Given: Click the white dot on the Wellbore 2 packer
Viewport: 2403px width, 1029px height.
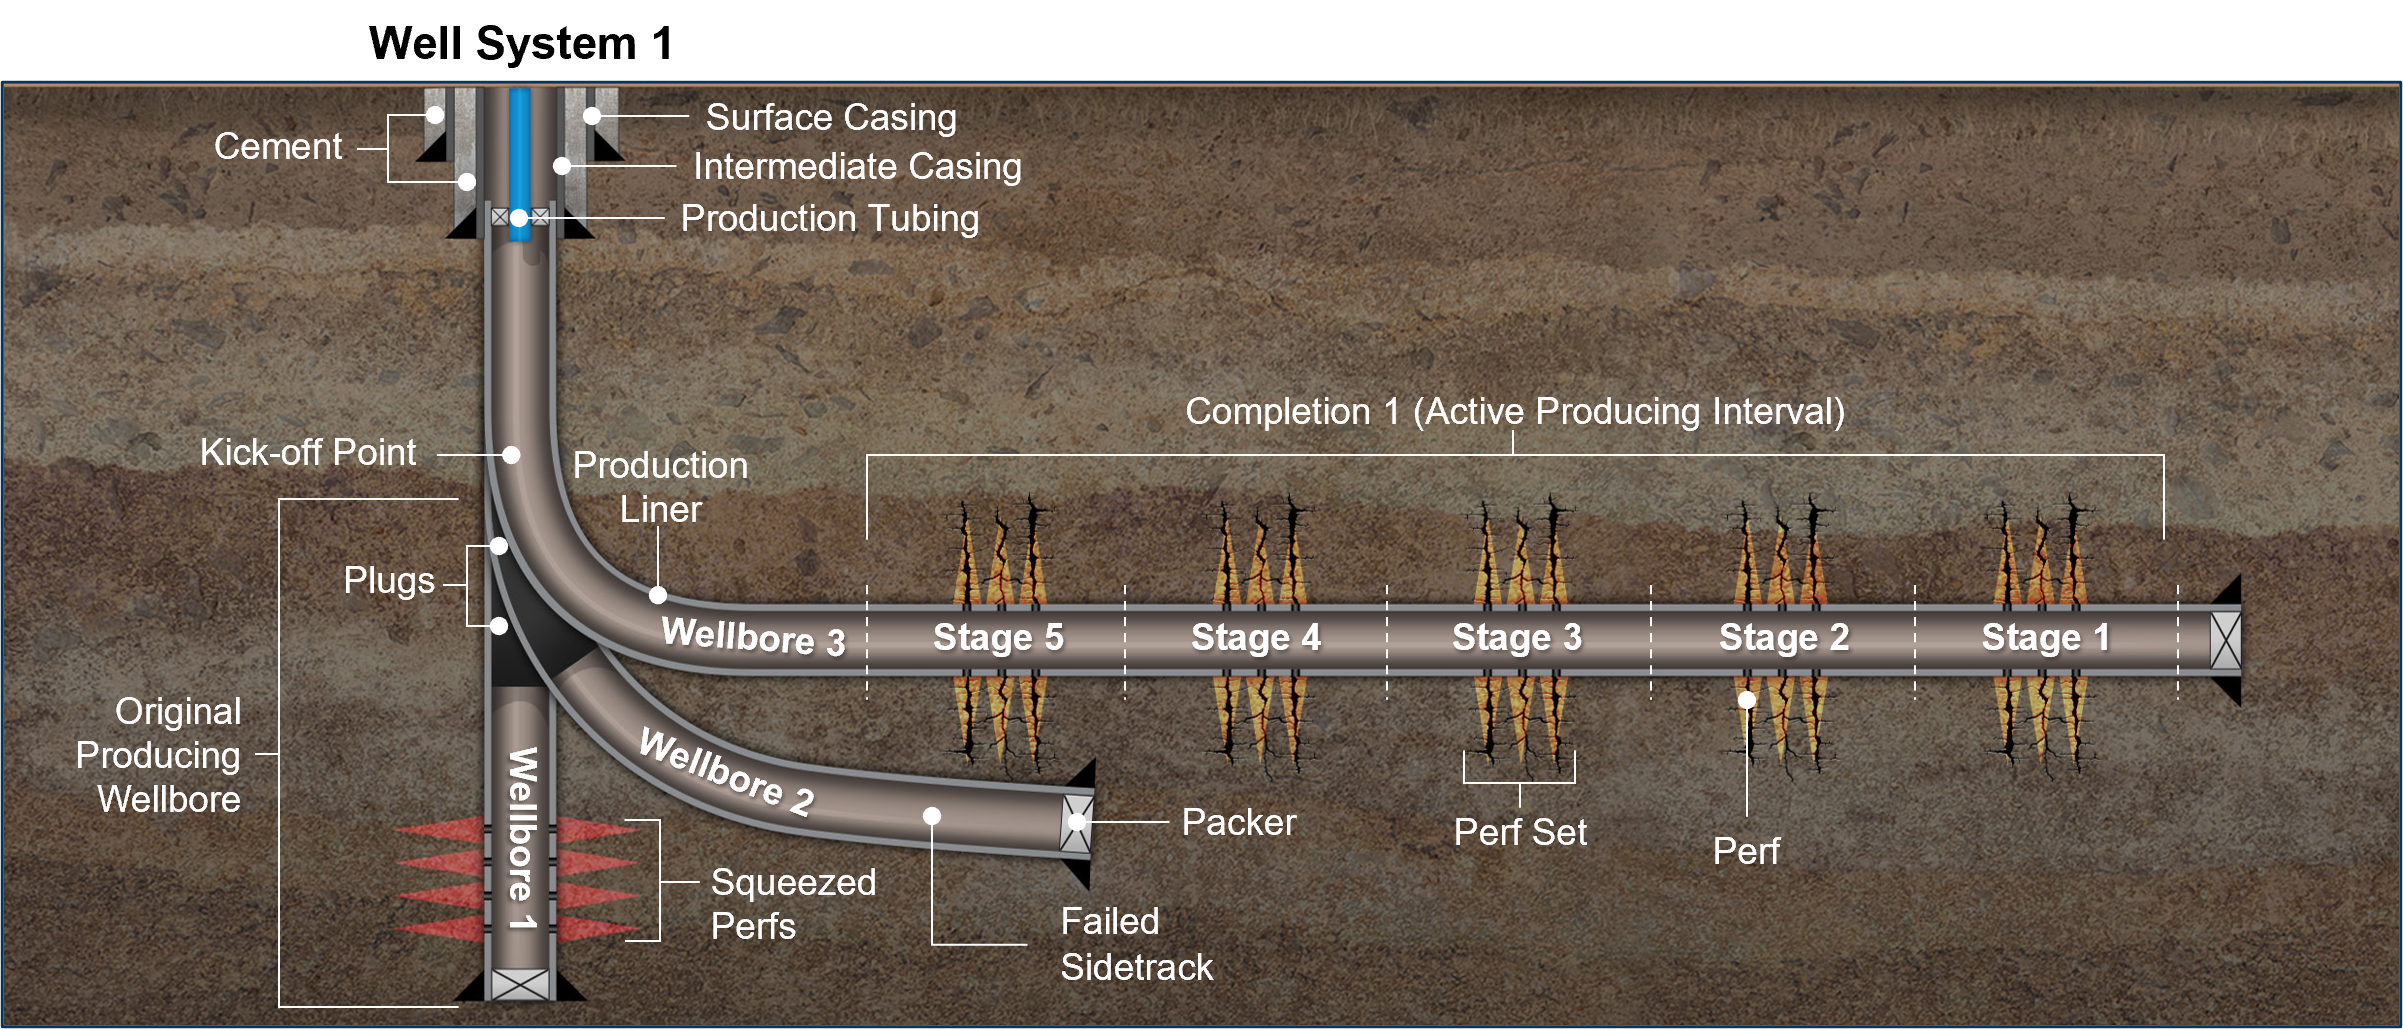Looking at the screenshot, I should tap(1077, 822).
